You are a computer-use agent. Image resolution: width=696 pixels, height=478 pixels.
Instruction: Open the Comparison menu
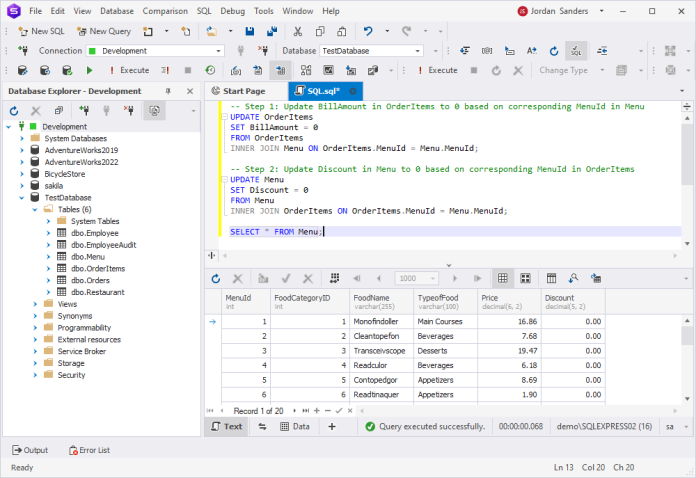(x=165, y=10)
